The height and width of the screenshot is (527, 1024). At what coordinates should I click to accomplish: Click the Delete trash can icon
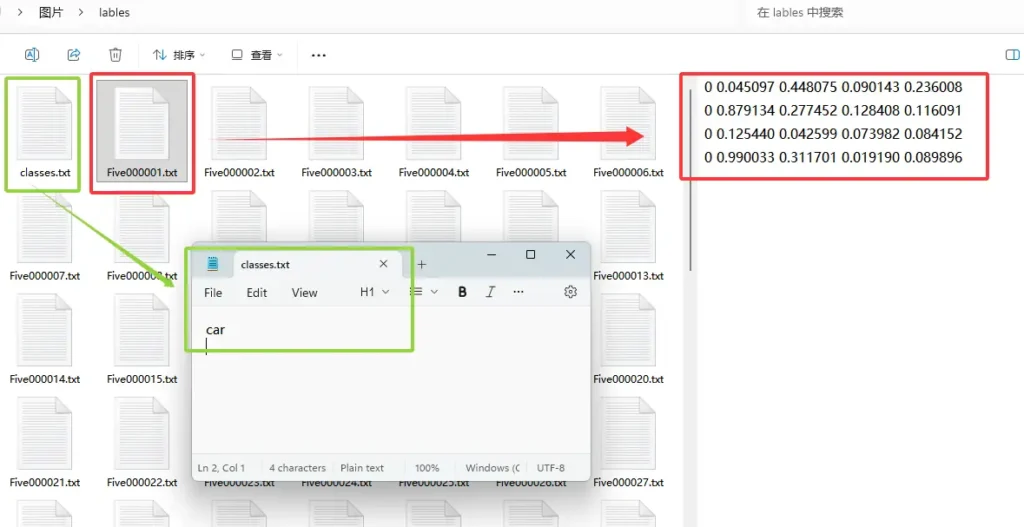115,55
